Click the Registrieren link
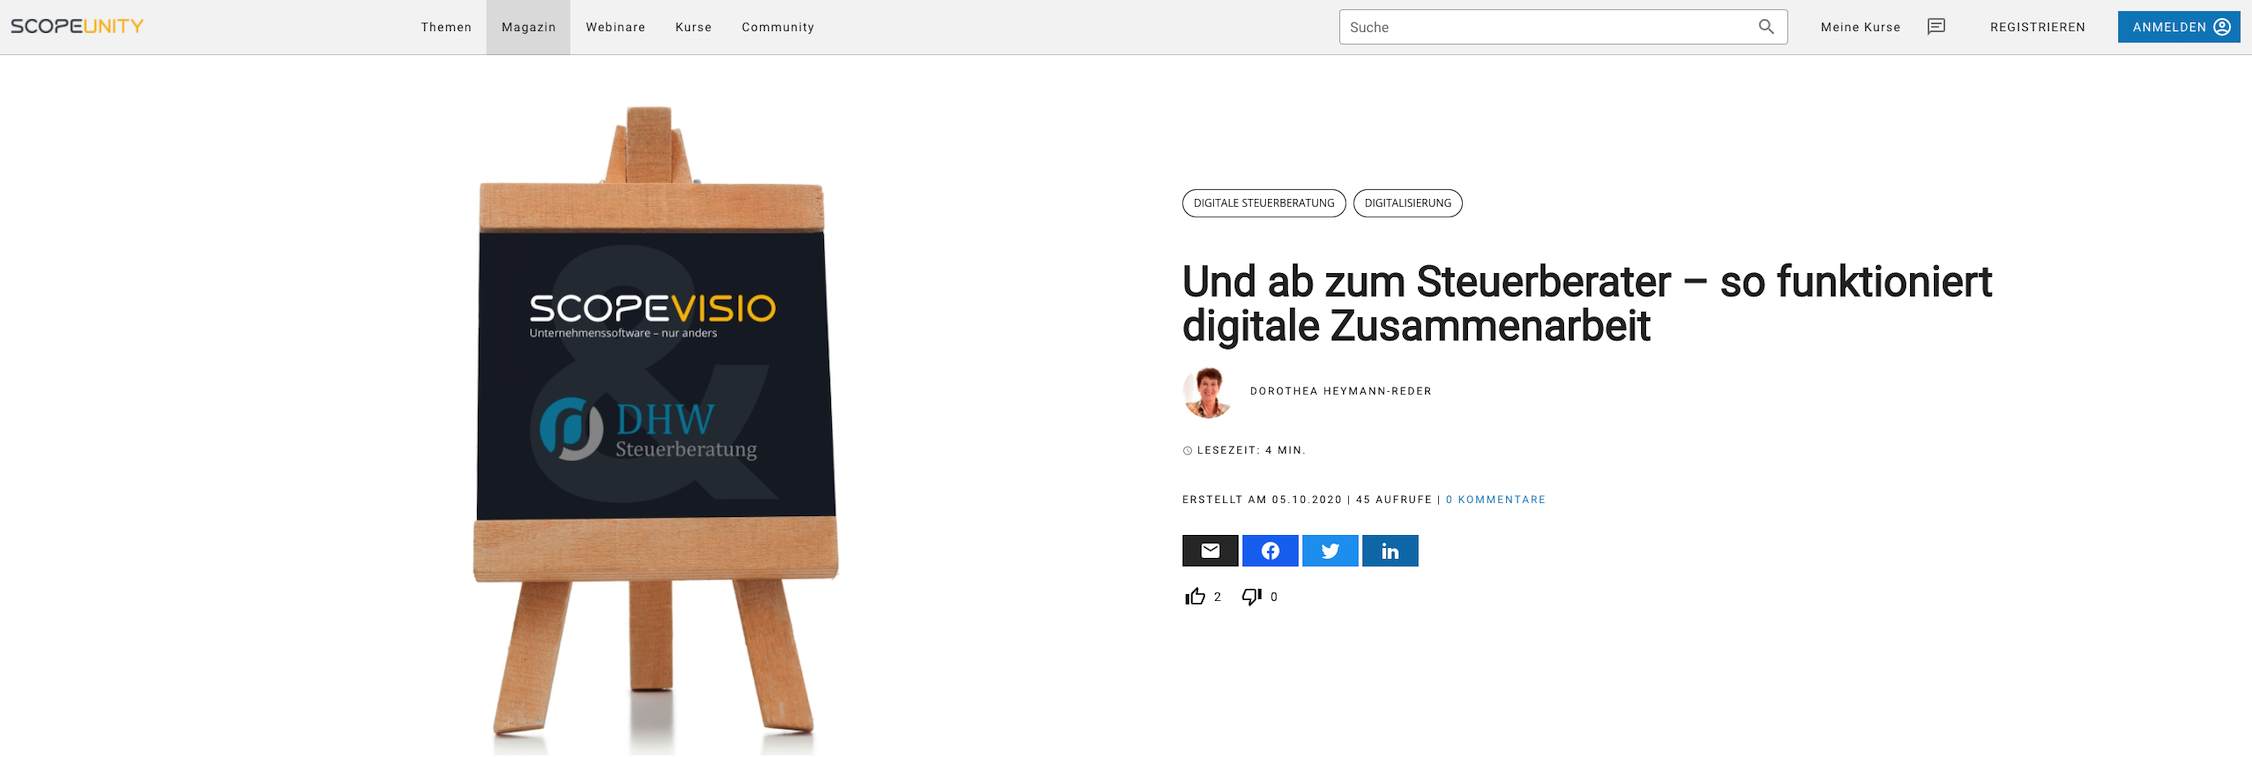This screenshot has height=757, width=2252. click(2038, 27)
